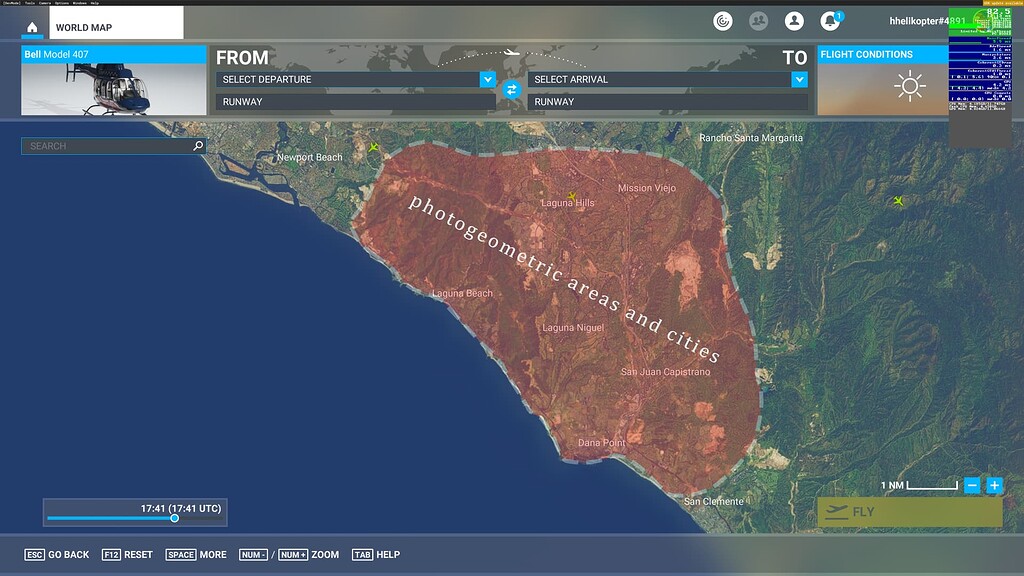The height and width of the screenshot is (576, 1024).
Task: Open the friends group icon
Action: coord(758,21)
